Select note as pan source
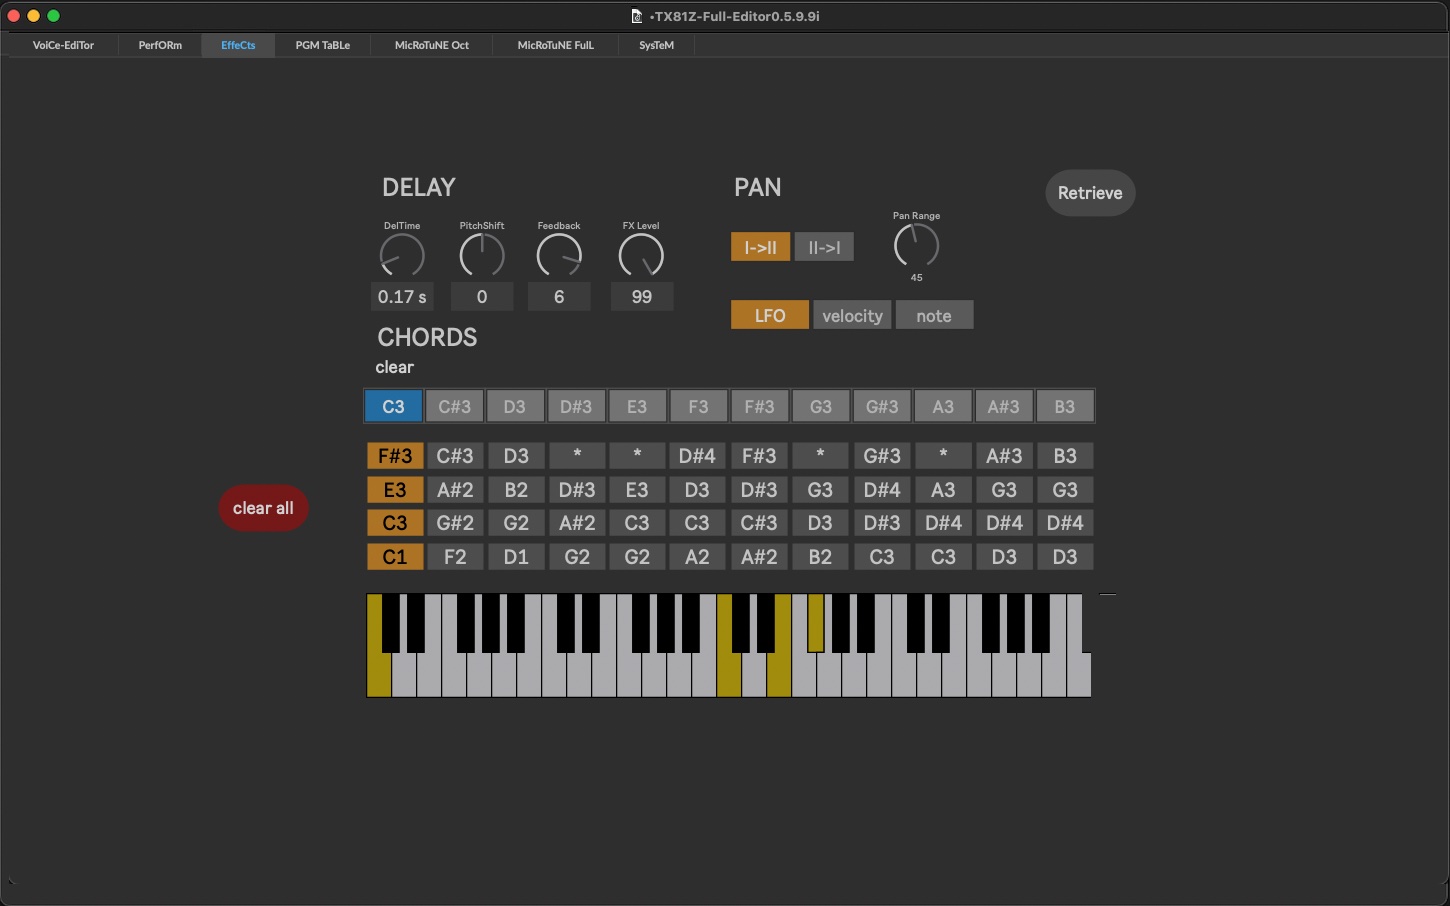The image size is (1450, 906). click(x=934, y=316)
